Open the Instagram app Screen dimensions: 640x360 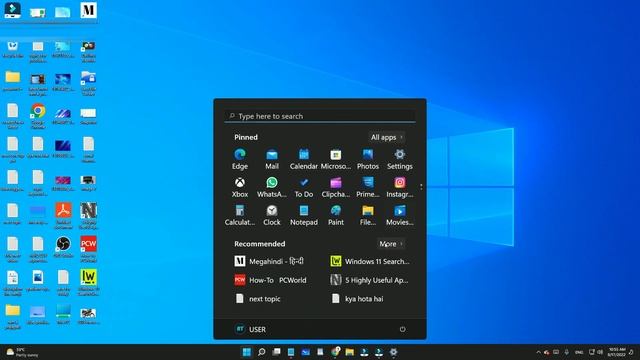click(x=400, y=187)
